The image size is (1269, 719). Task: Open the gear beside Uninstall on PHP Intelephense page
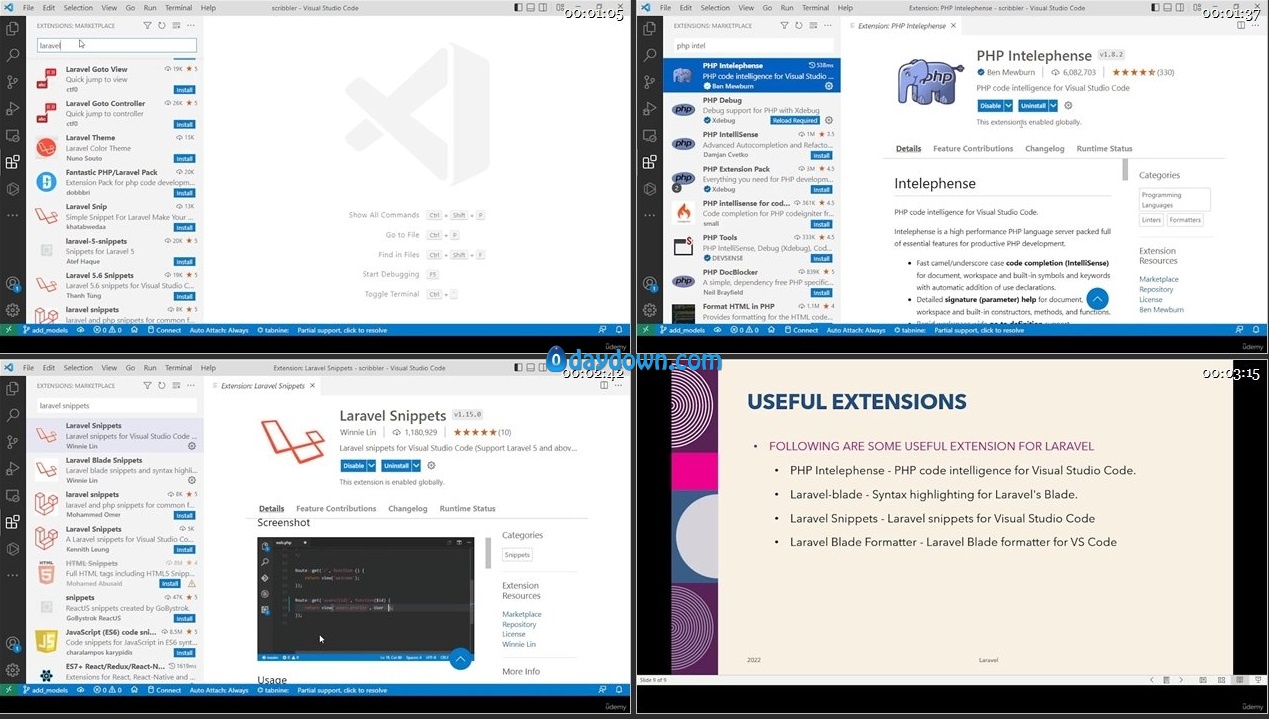(1068, 105)
